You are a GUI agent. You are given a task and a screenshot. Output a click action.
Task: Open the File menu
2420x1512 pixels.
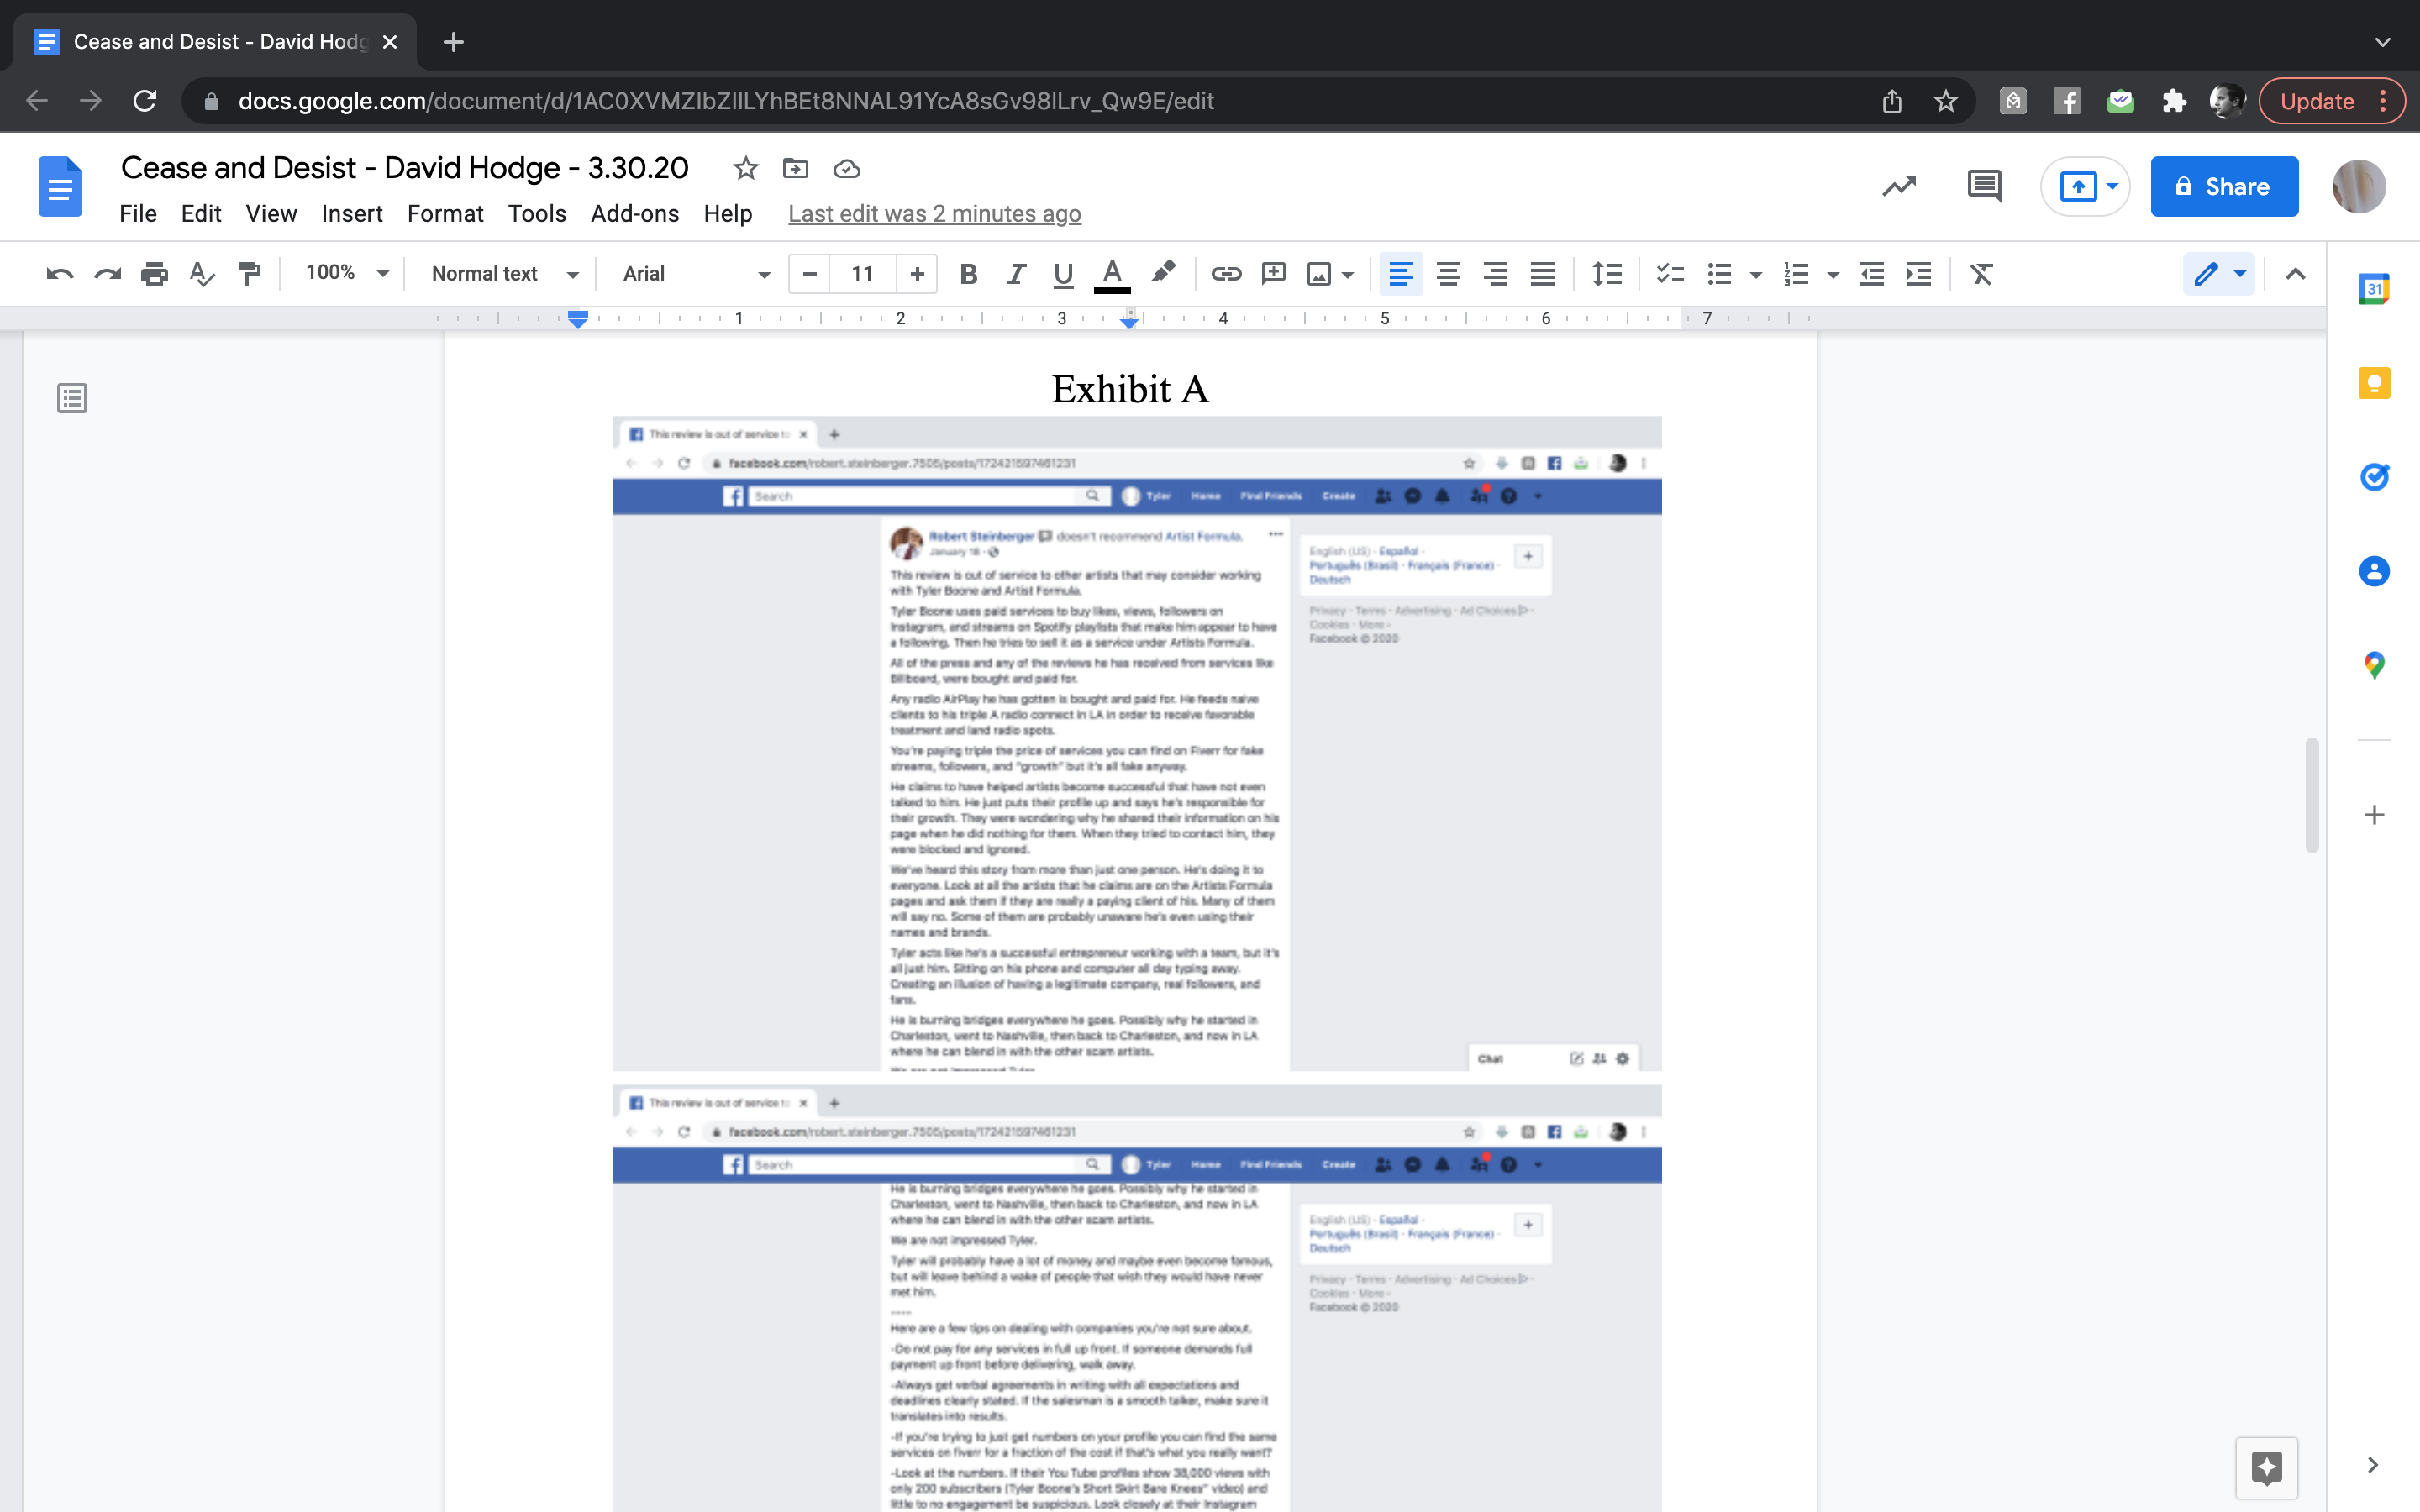(138, 214)
